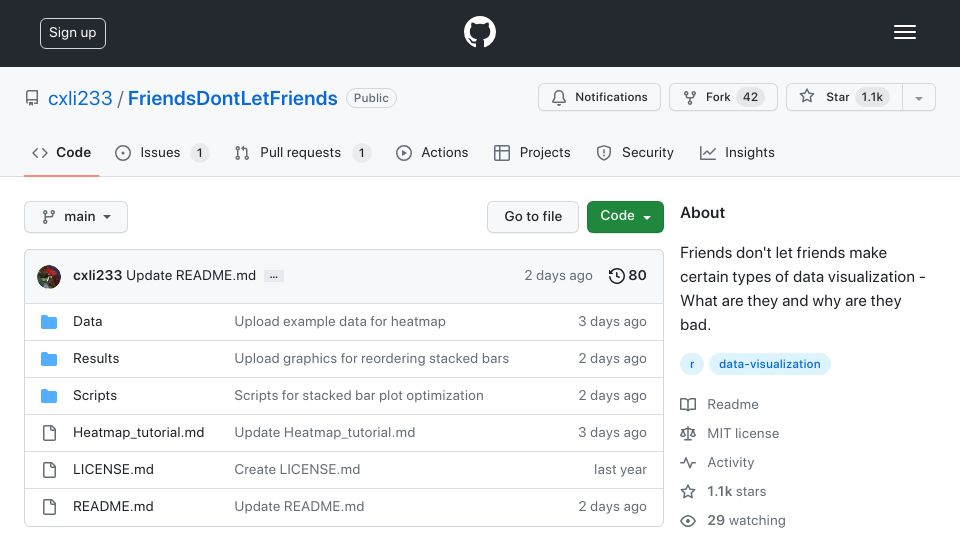Open the Security tab

click(635, 152)
